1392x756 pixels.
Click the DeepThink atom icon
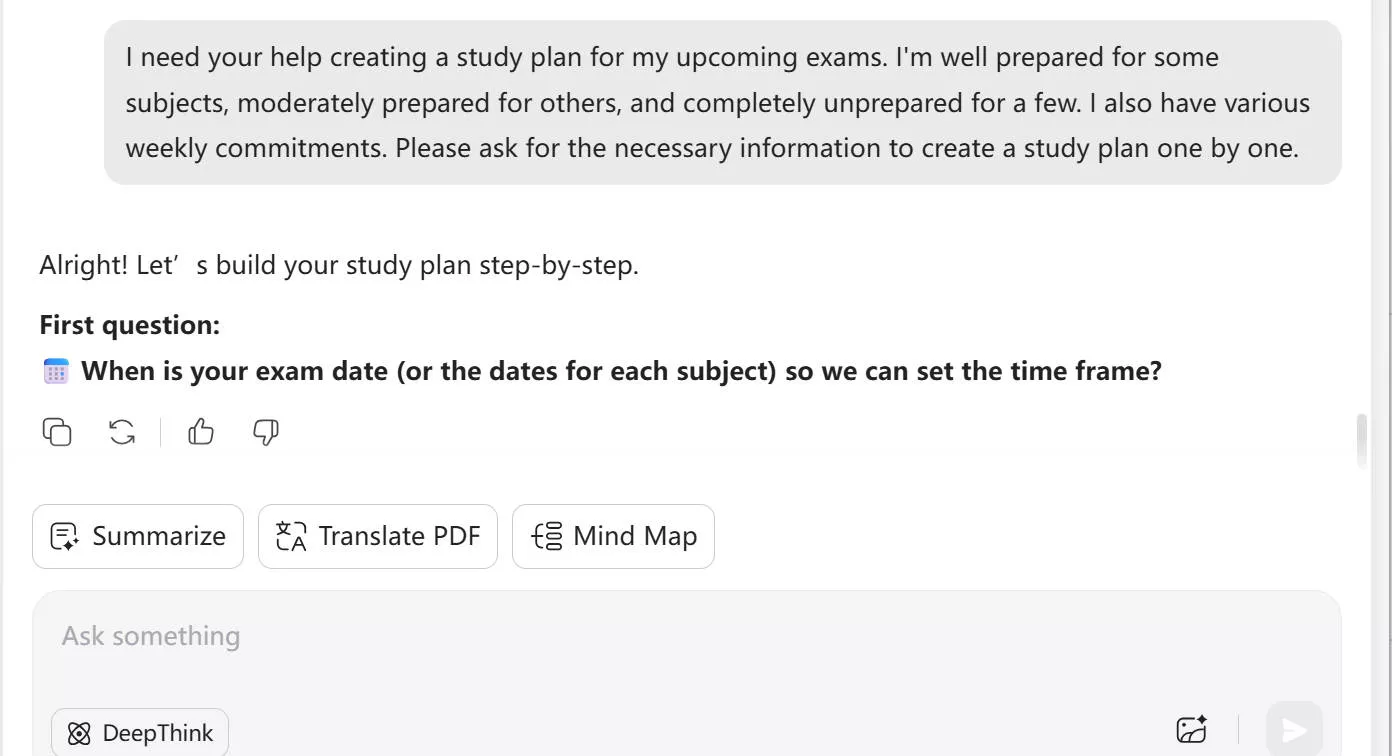point(78,732)
